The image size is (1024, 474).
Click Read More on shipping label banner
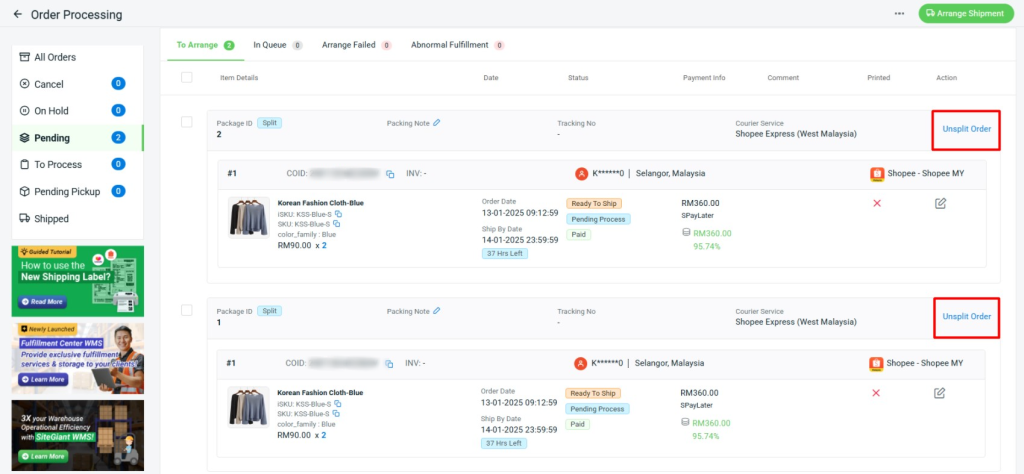pos(42,301)
